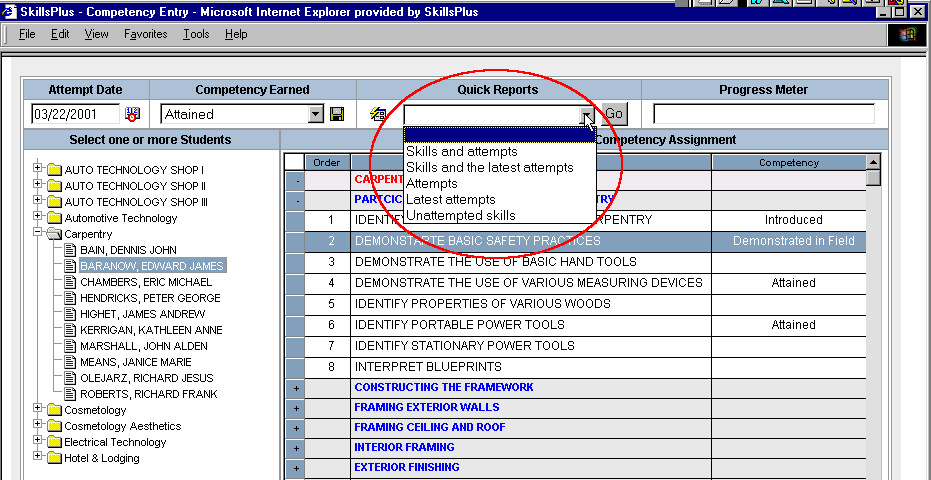This screenshot has width=931, height=480.
Task: Click the Go button
Action: click(x=614, y=114)
